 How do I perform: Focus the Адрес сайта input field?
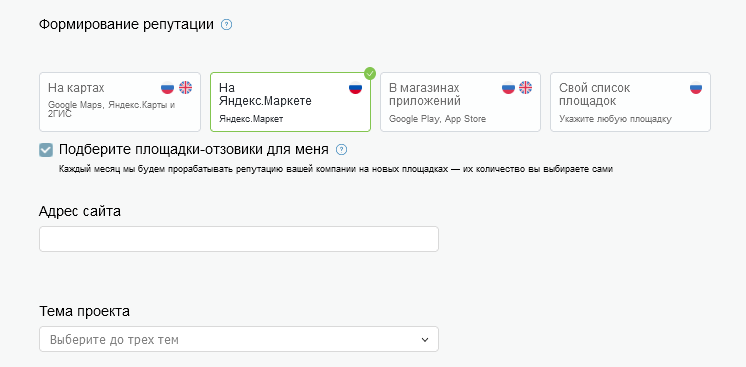click(239, 239)
